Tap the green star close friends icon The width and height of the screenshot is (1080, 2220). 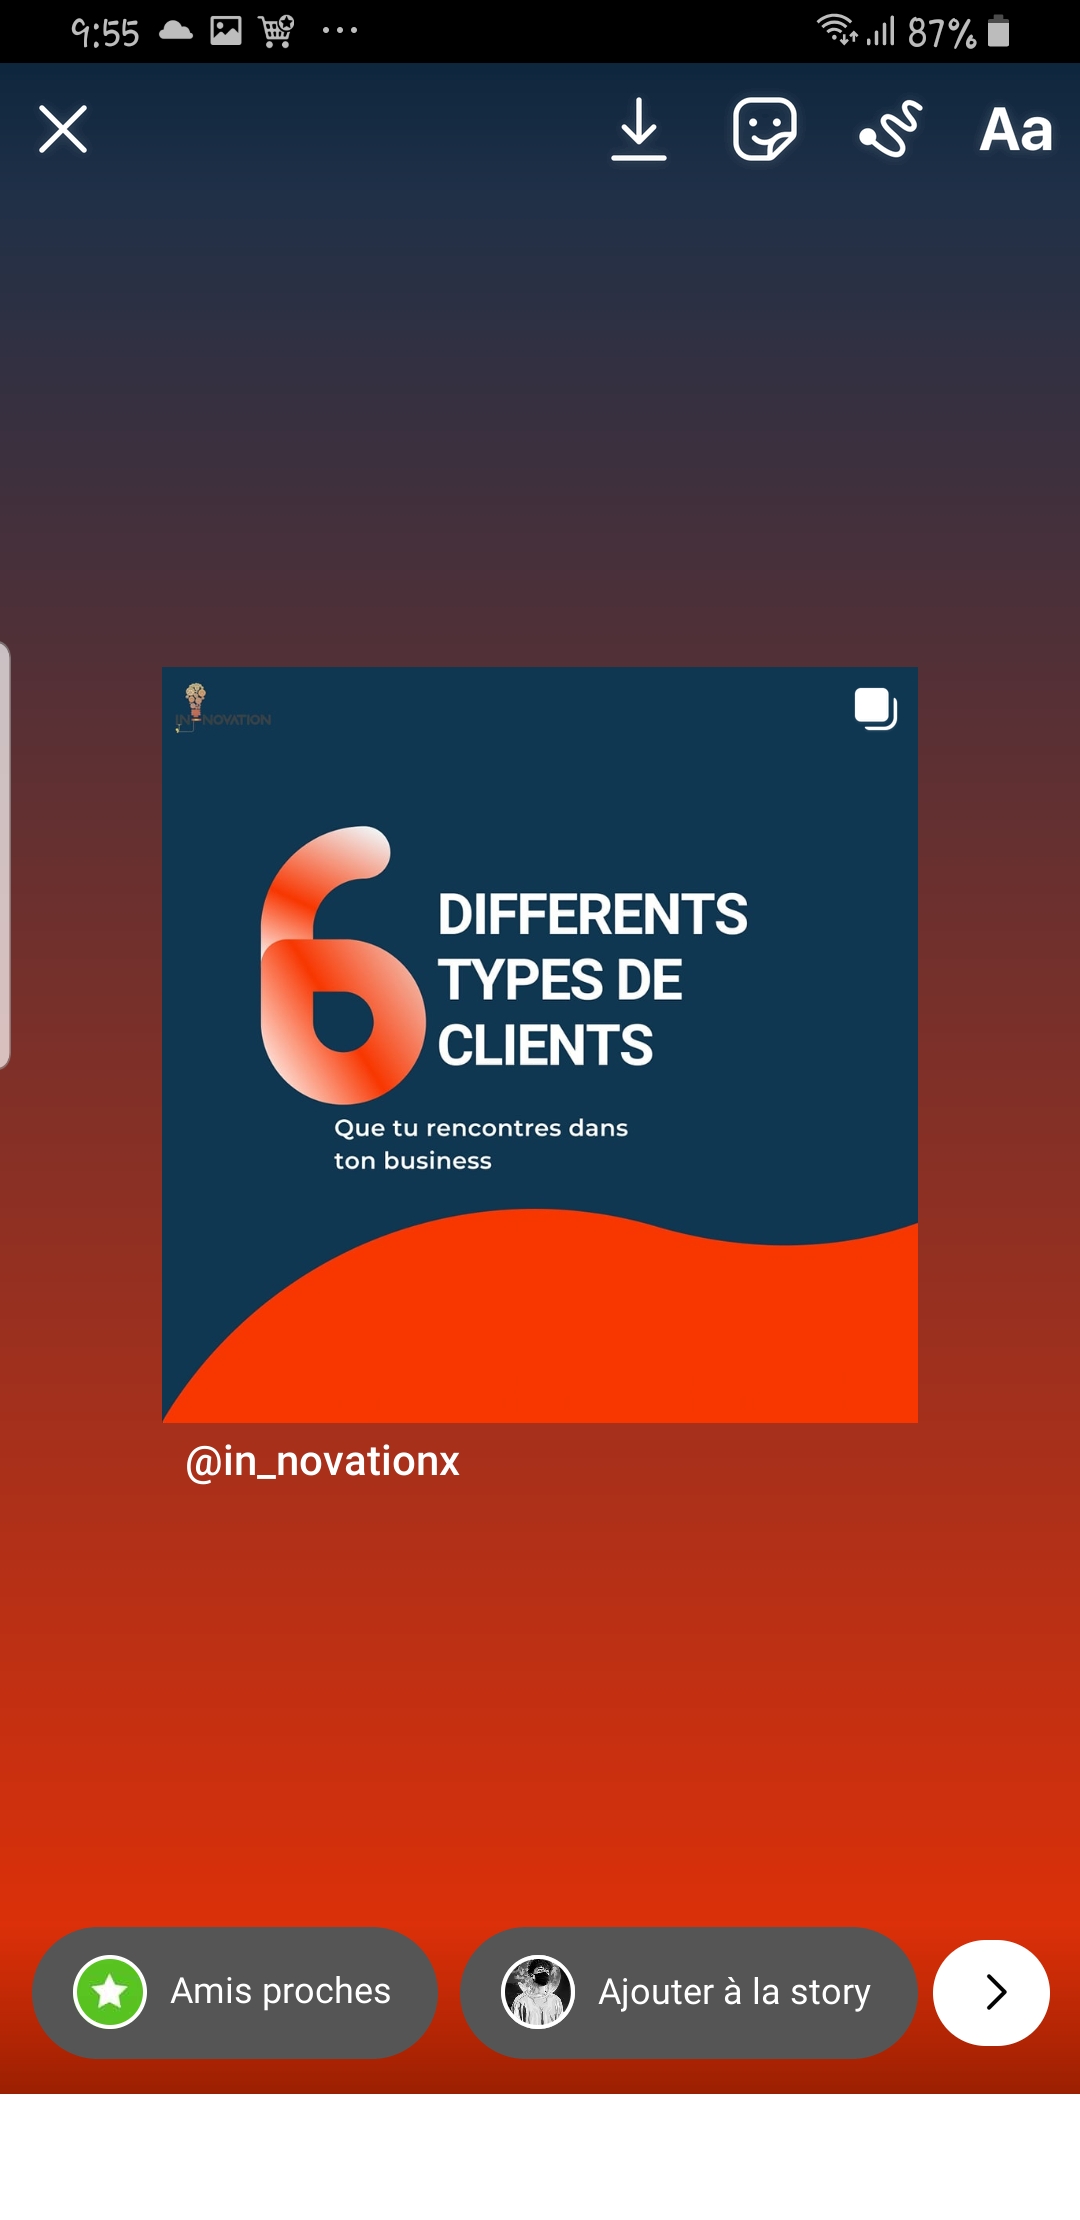coord(110,1992)
